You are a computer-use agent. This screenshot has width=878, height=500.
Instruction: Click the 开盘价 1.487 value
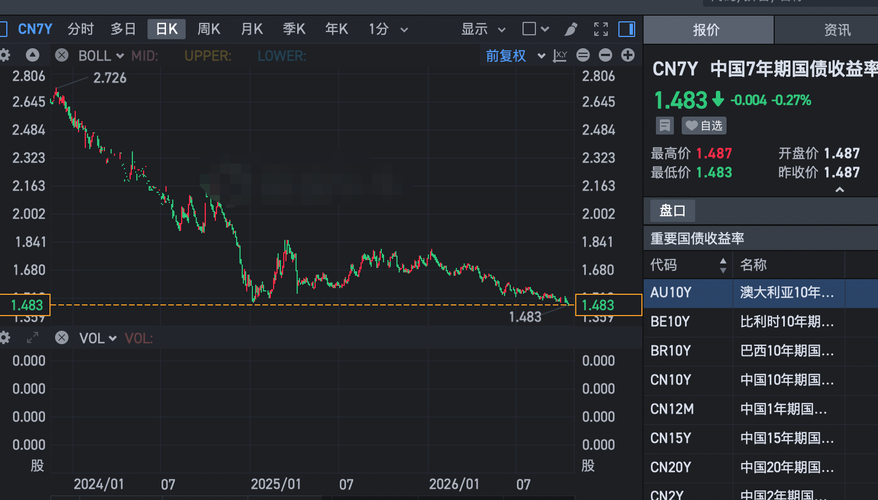tap(842, 153)
